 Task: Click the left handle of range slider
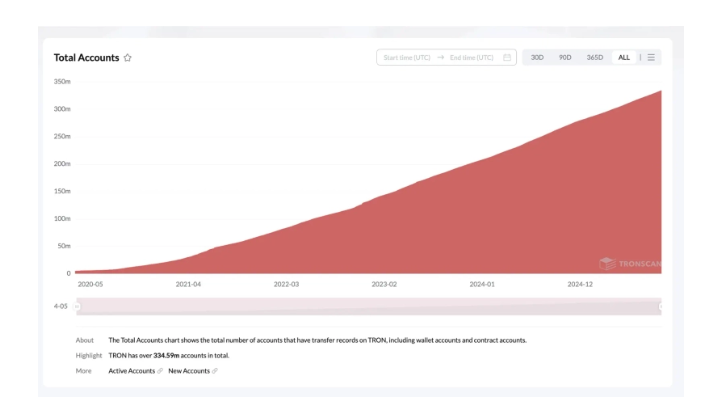point(77,306)
